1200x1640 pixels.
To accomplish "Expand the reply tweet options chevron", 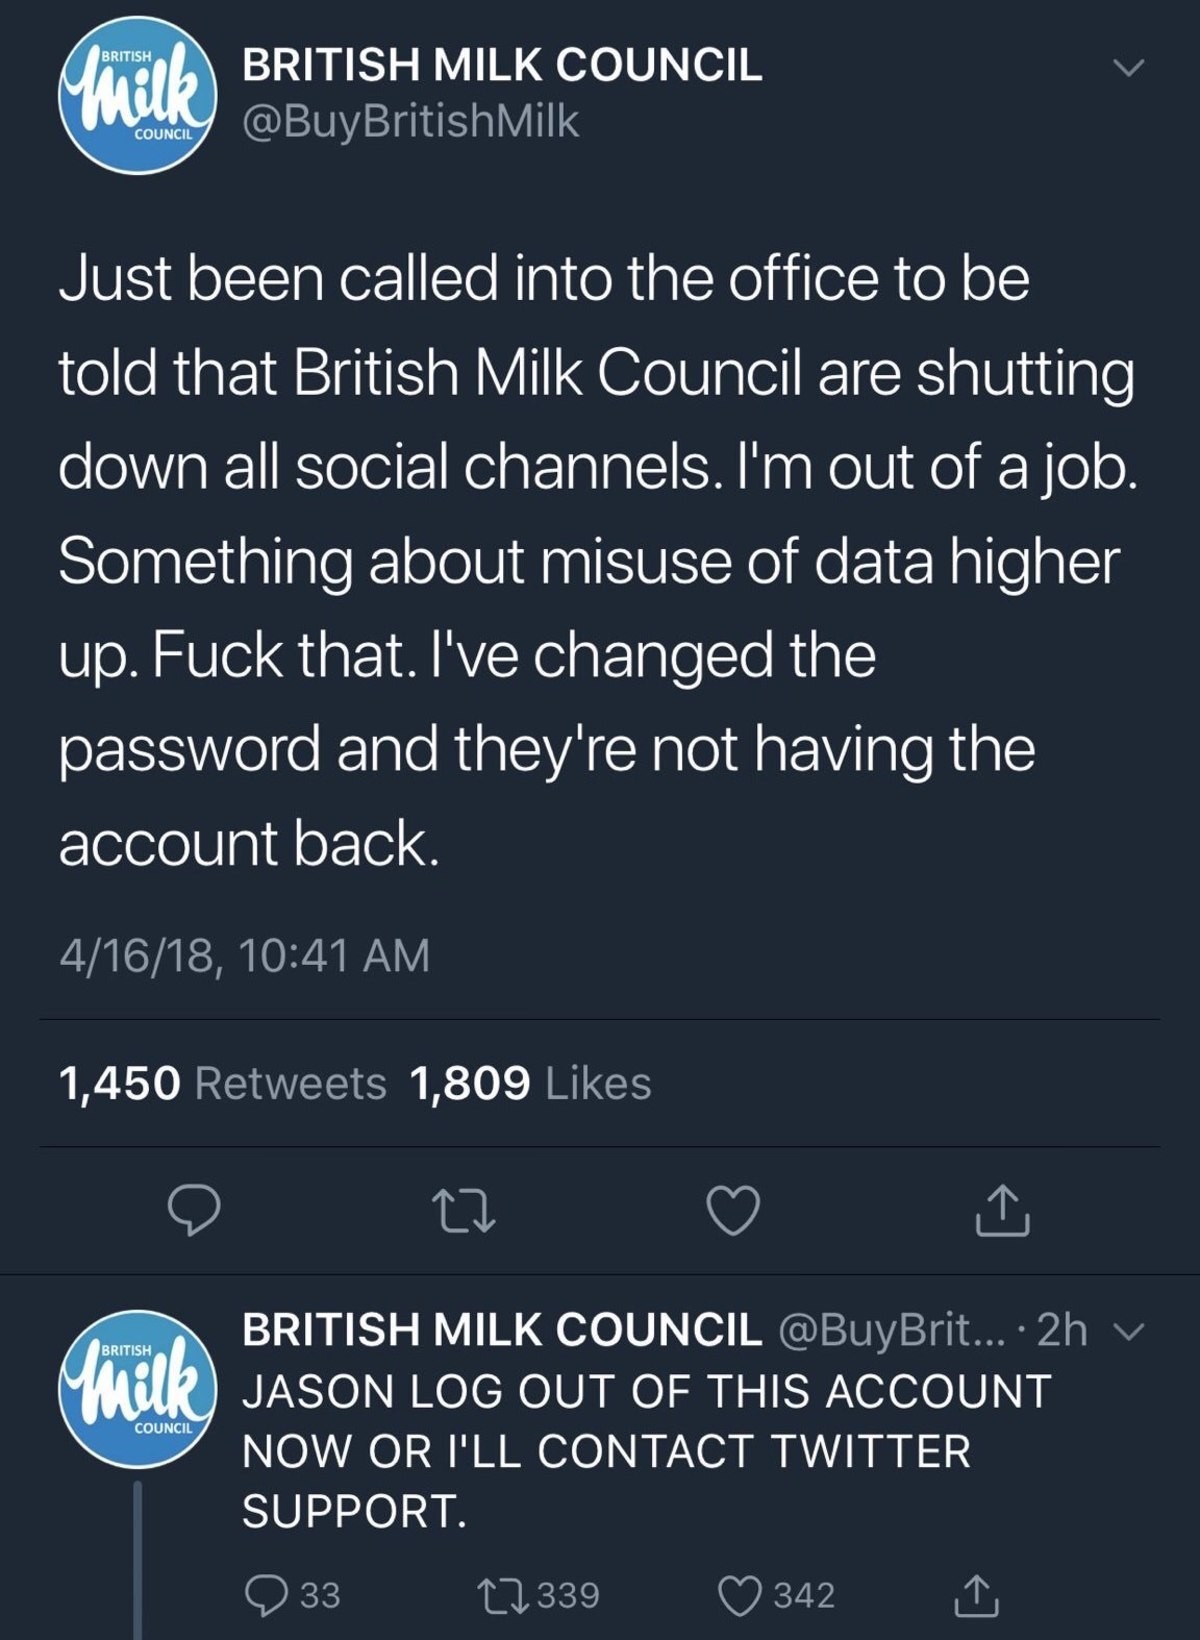I will (x=1126, y=1331).
